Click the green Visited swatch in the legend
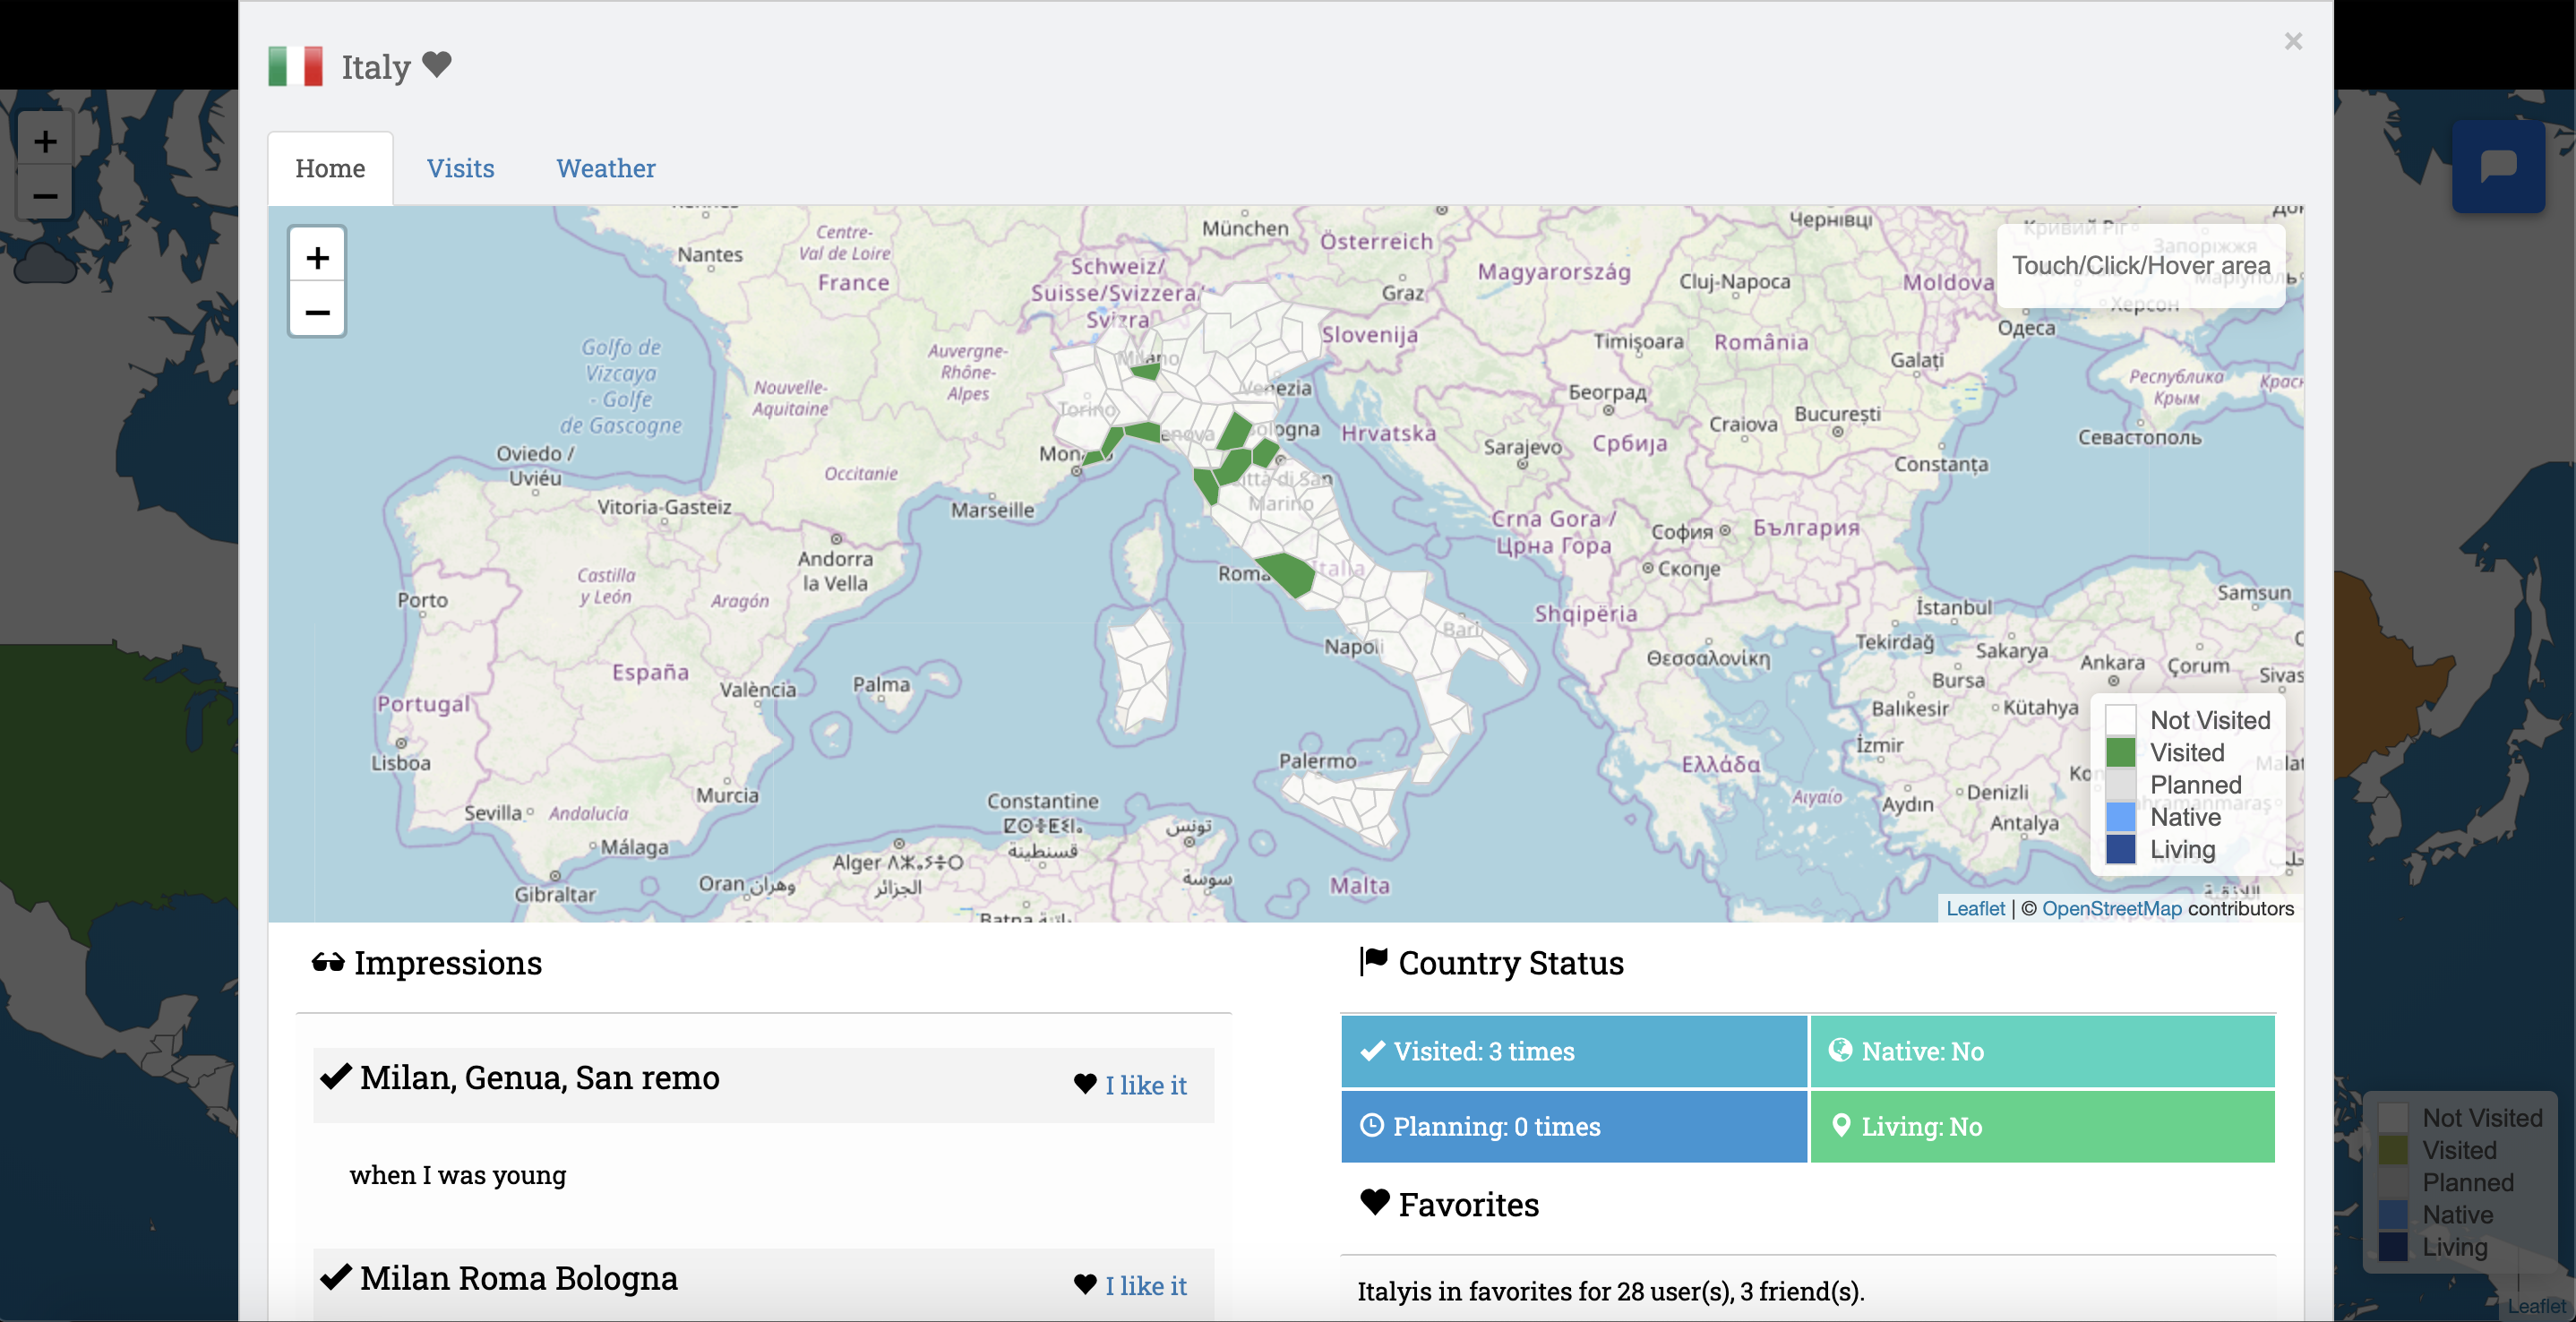Image resolution: width=2576 pixels, height=1322 pixels. pos(2122,753)
